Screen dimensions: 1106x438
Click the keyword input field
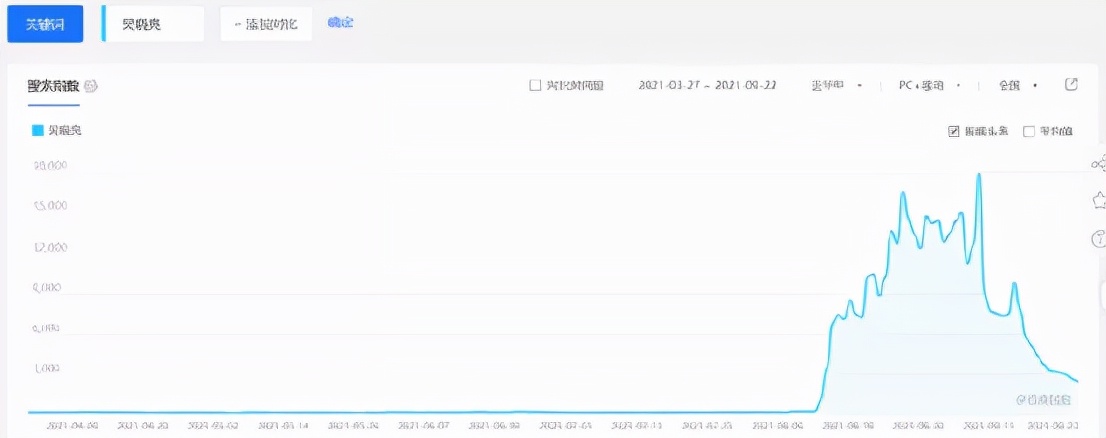coord(155,24)
